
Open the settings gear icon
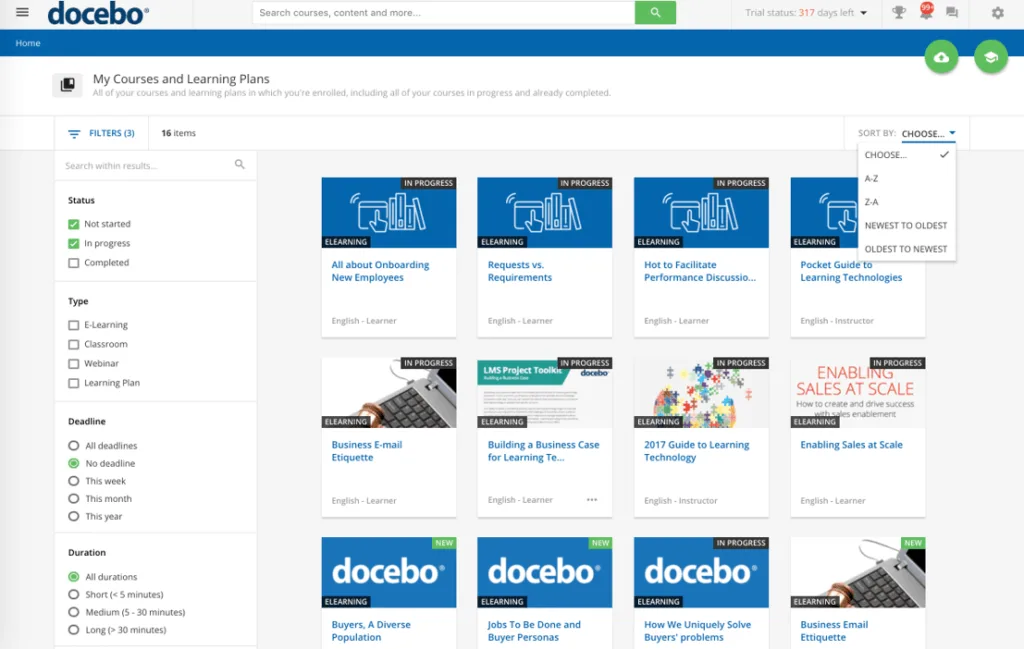coord(996,12)
